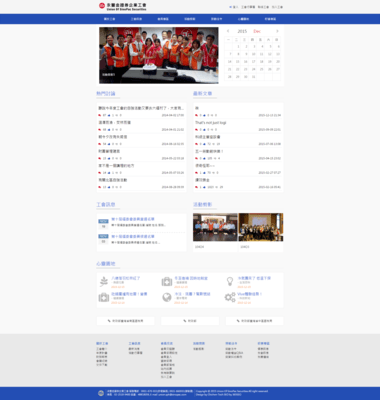This screenshot has height=400, width=380.
Task: Click the 2015 year label in calendar
Action: coord(242,31)
